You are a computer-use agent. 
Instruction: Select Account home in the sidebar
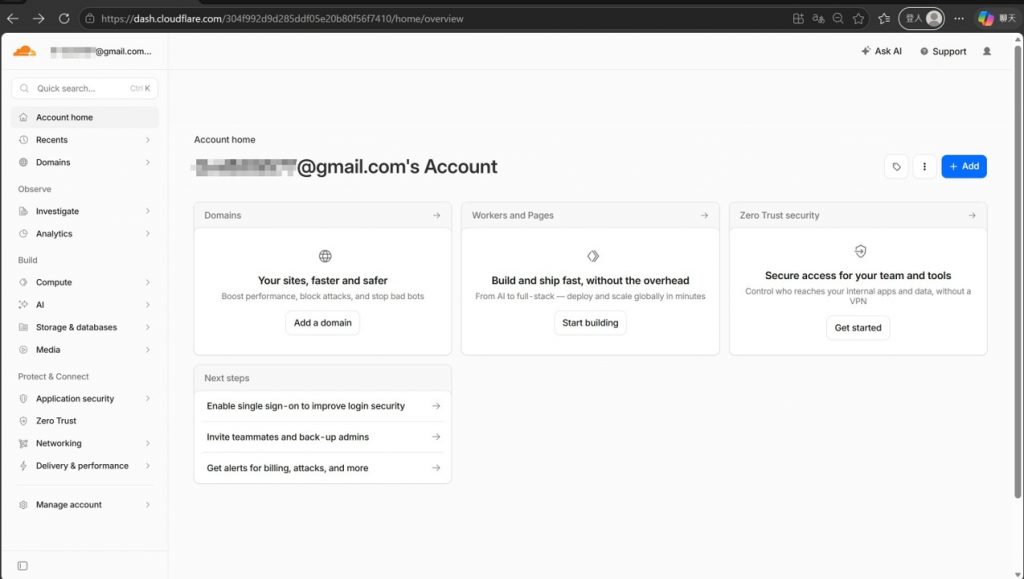coord(84,117)
